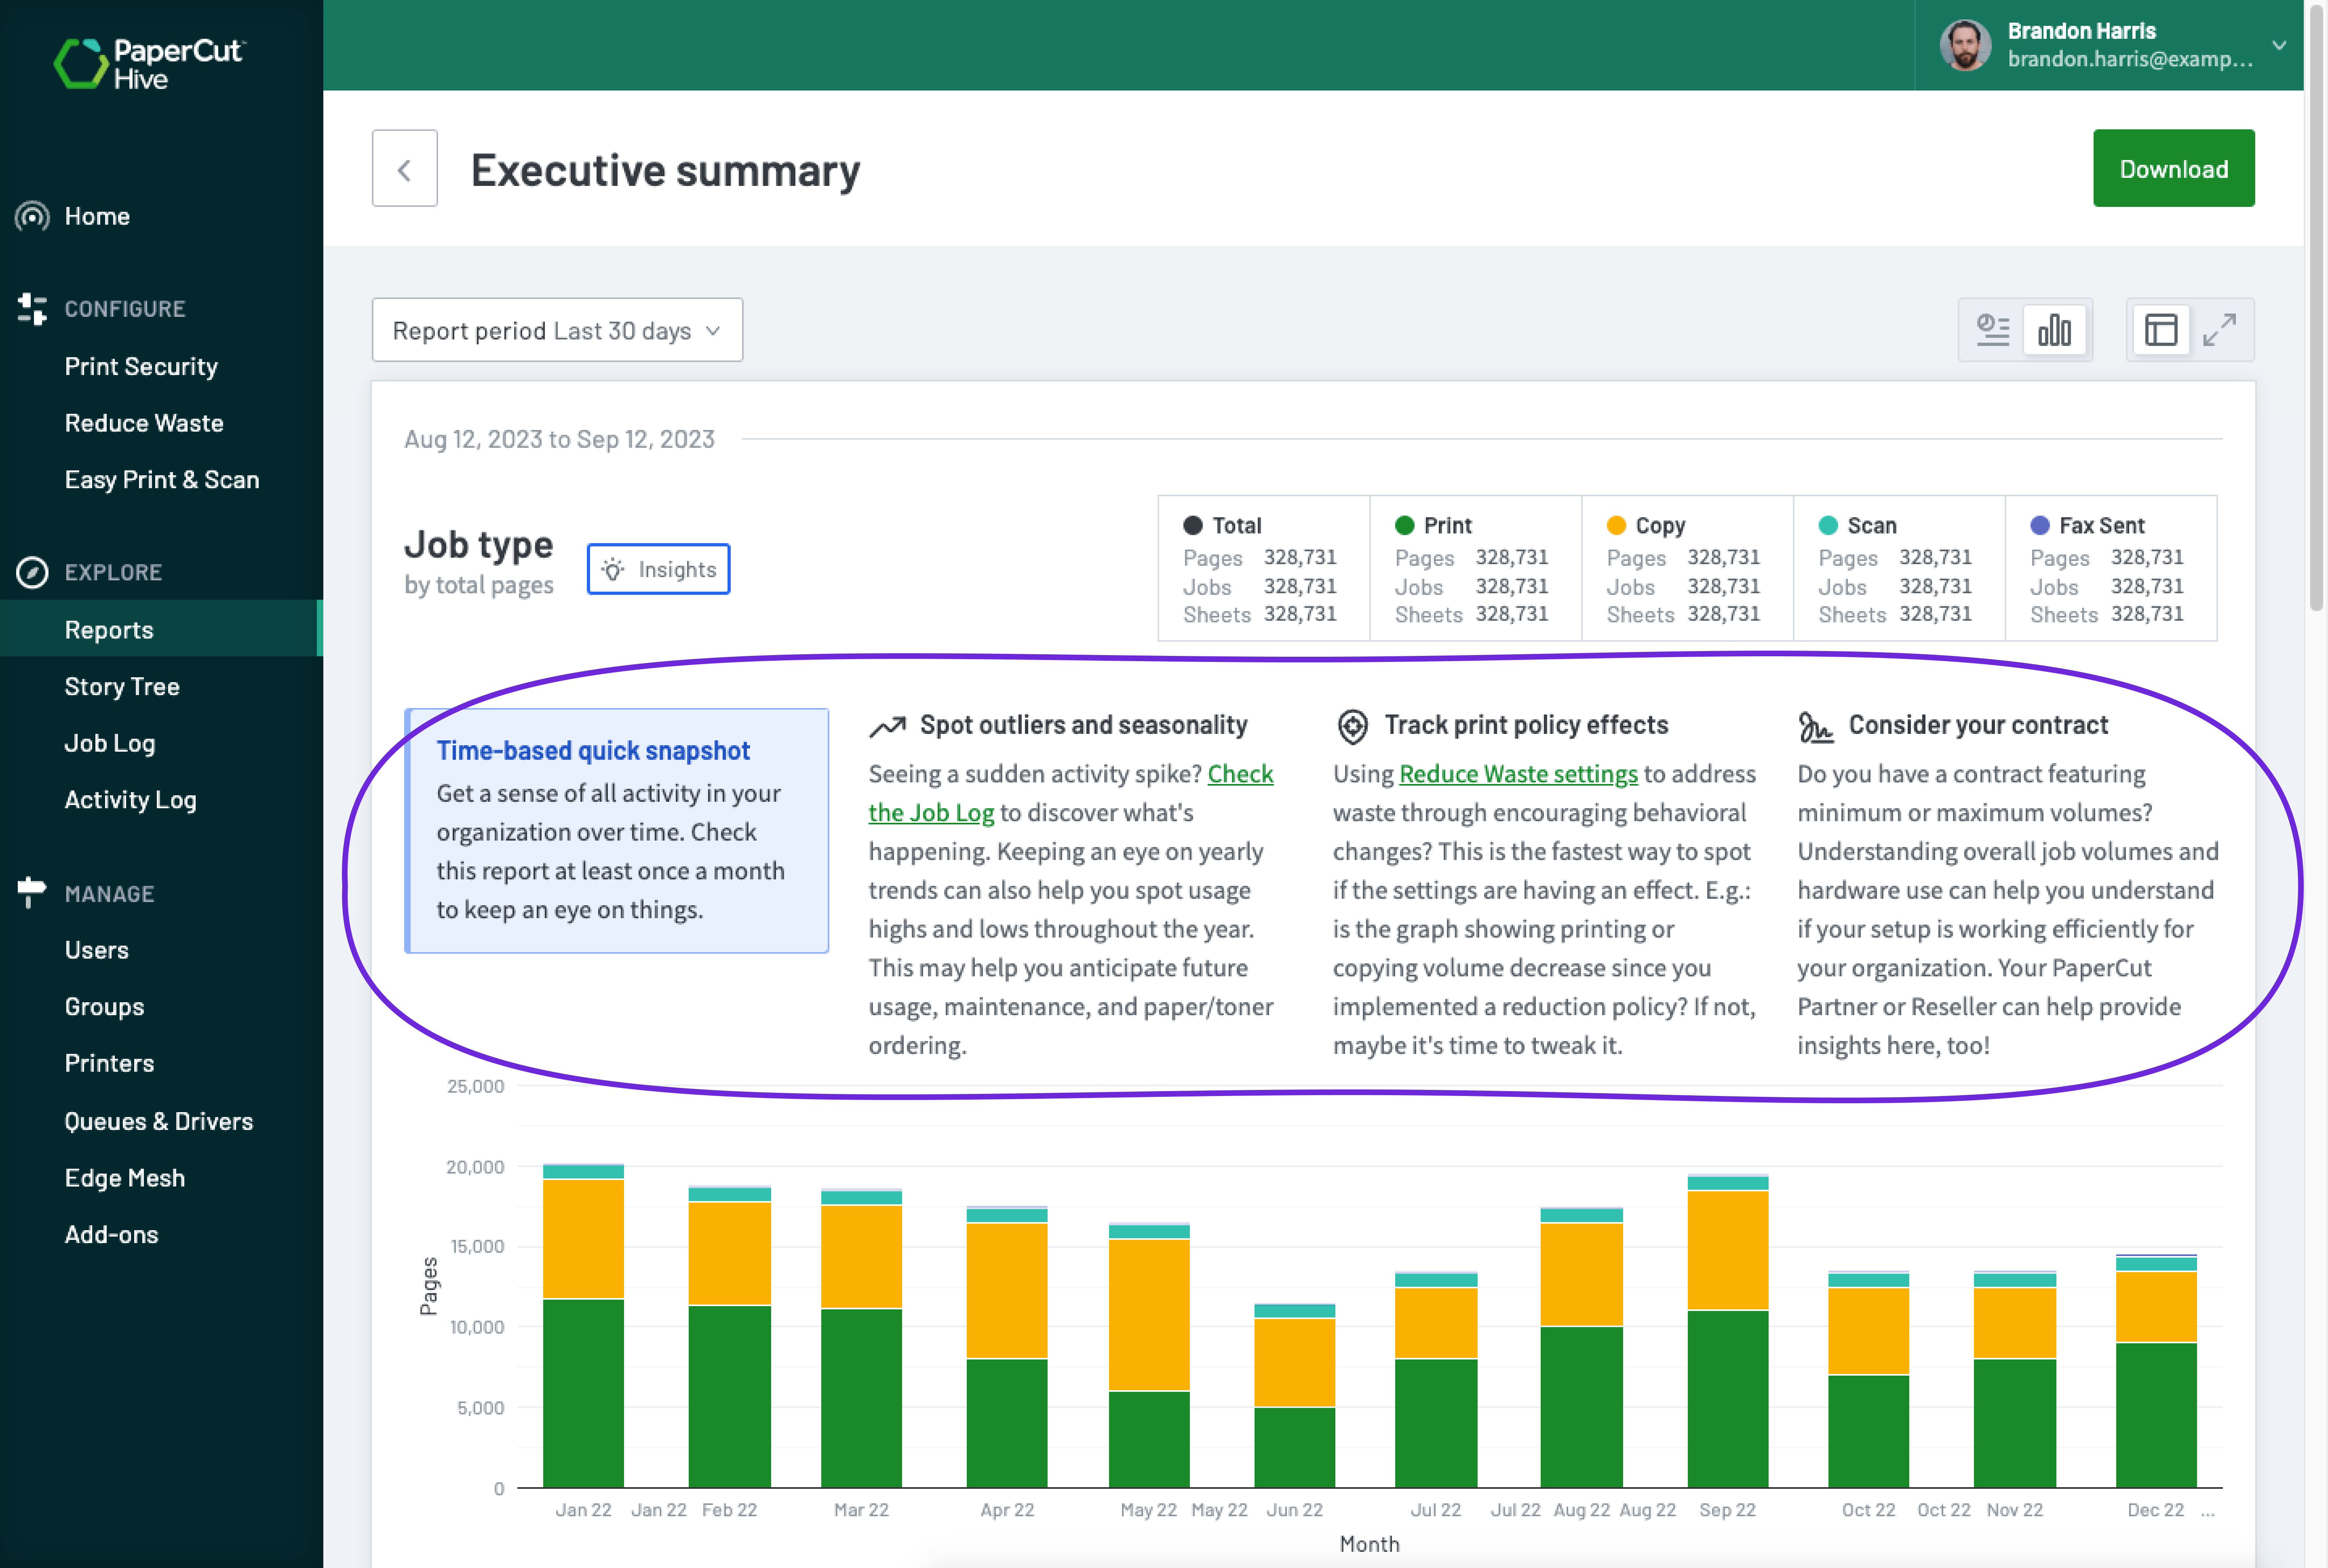Click the back arrow beside Executive summary

pyautogui.click(x=404, y=169)
